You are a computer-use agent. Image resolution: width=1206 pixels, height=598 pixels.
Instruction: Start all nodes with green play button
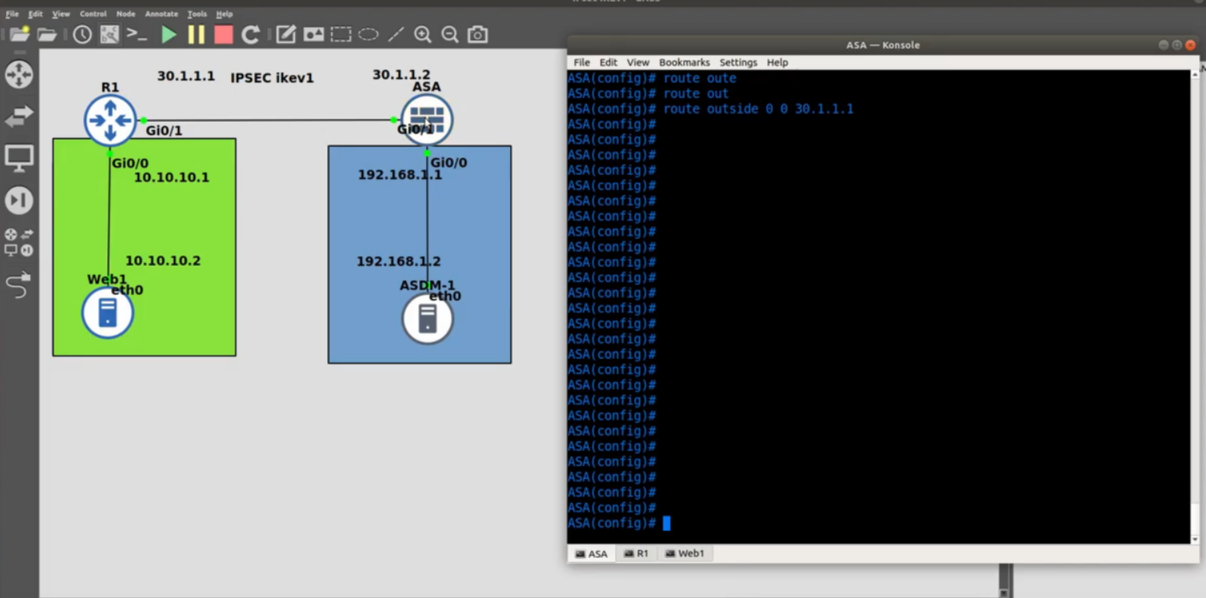coord(169,35)
